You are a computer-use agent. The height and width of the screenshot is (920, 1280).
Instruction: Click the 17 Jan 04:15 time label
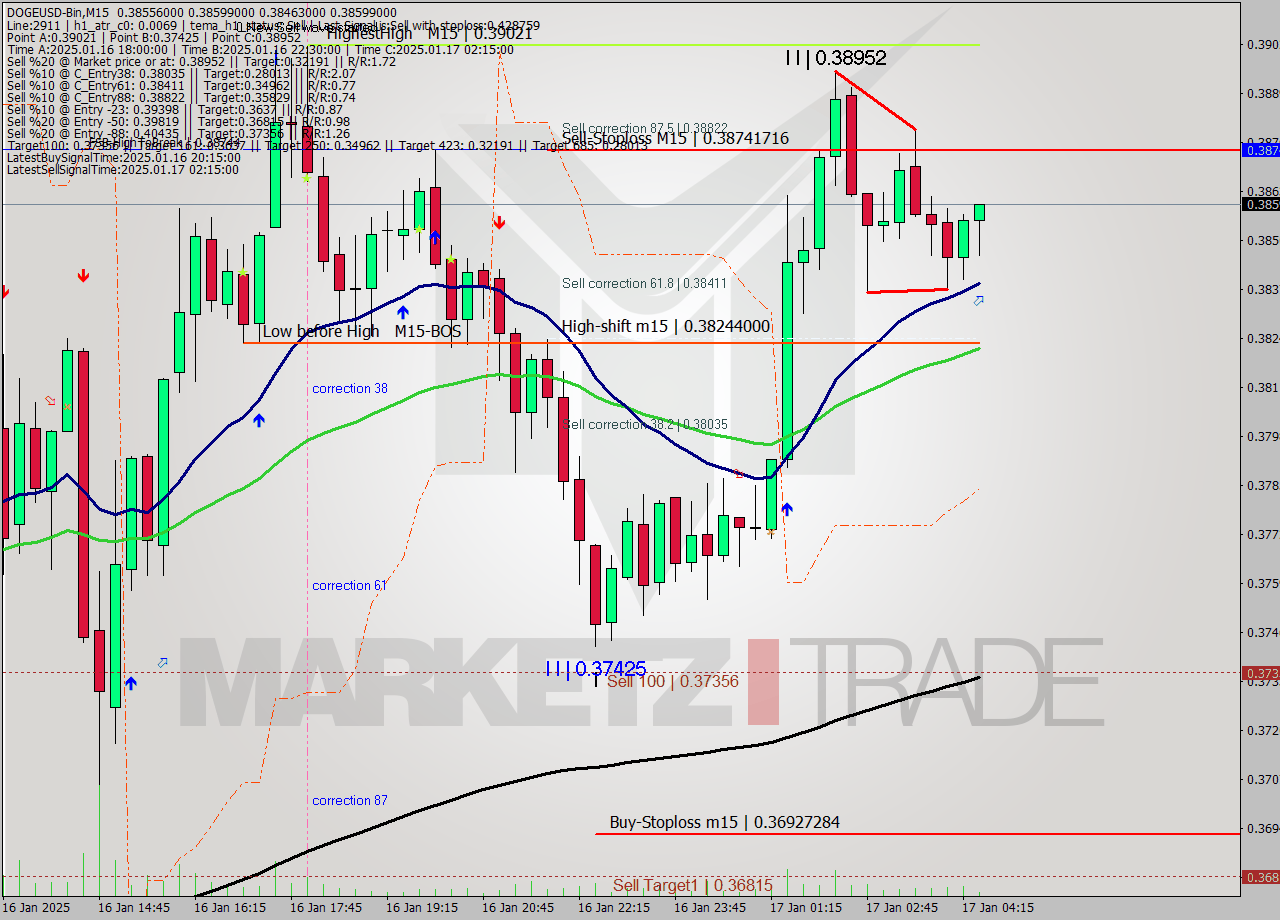pyautogui.click(x=998, y=908)
